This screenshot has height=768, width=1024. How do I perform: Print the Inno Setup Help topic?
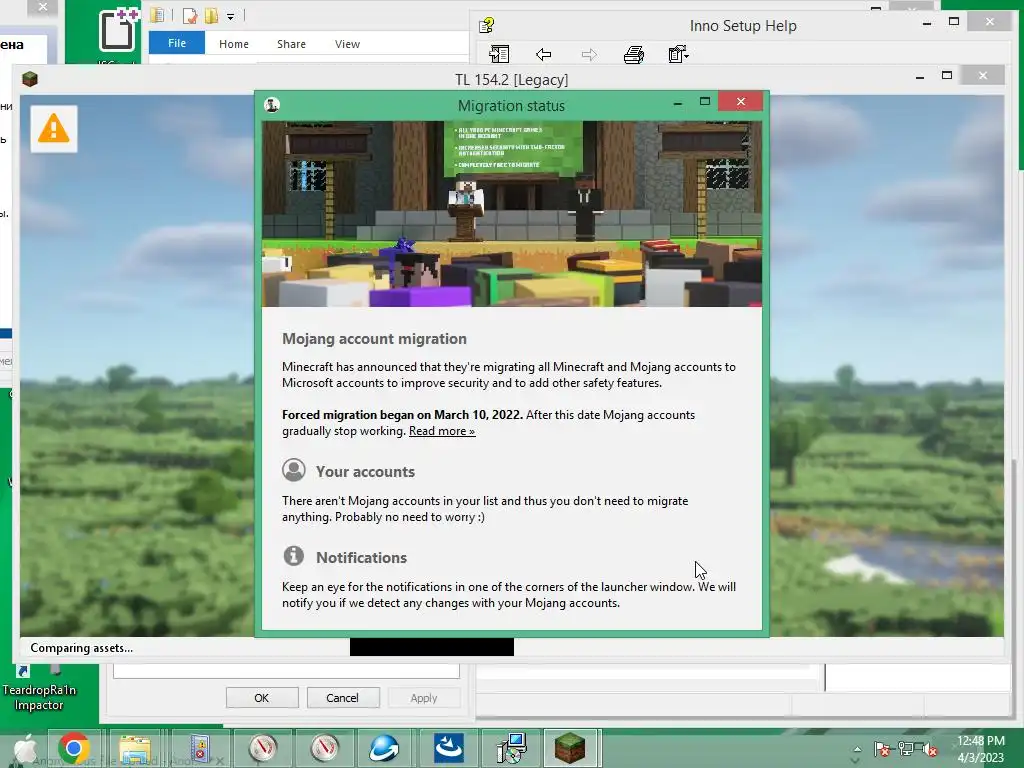pos(633,54)
